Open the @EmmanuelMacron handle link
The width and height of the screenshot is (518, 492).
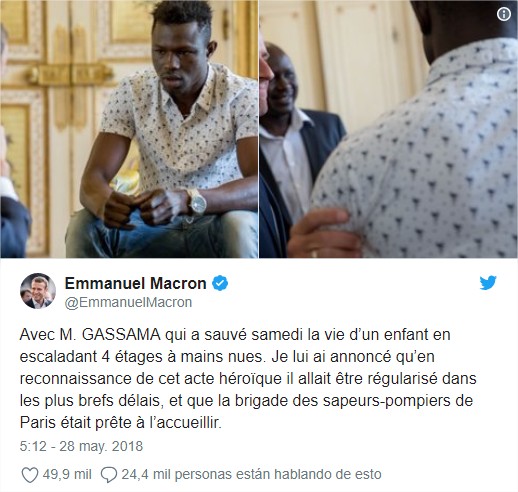tap(128, 302)
